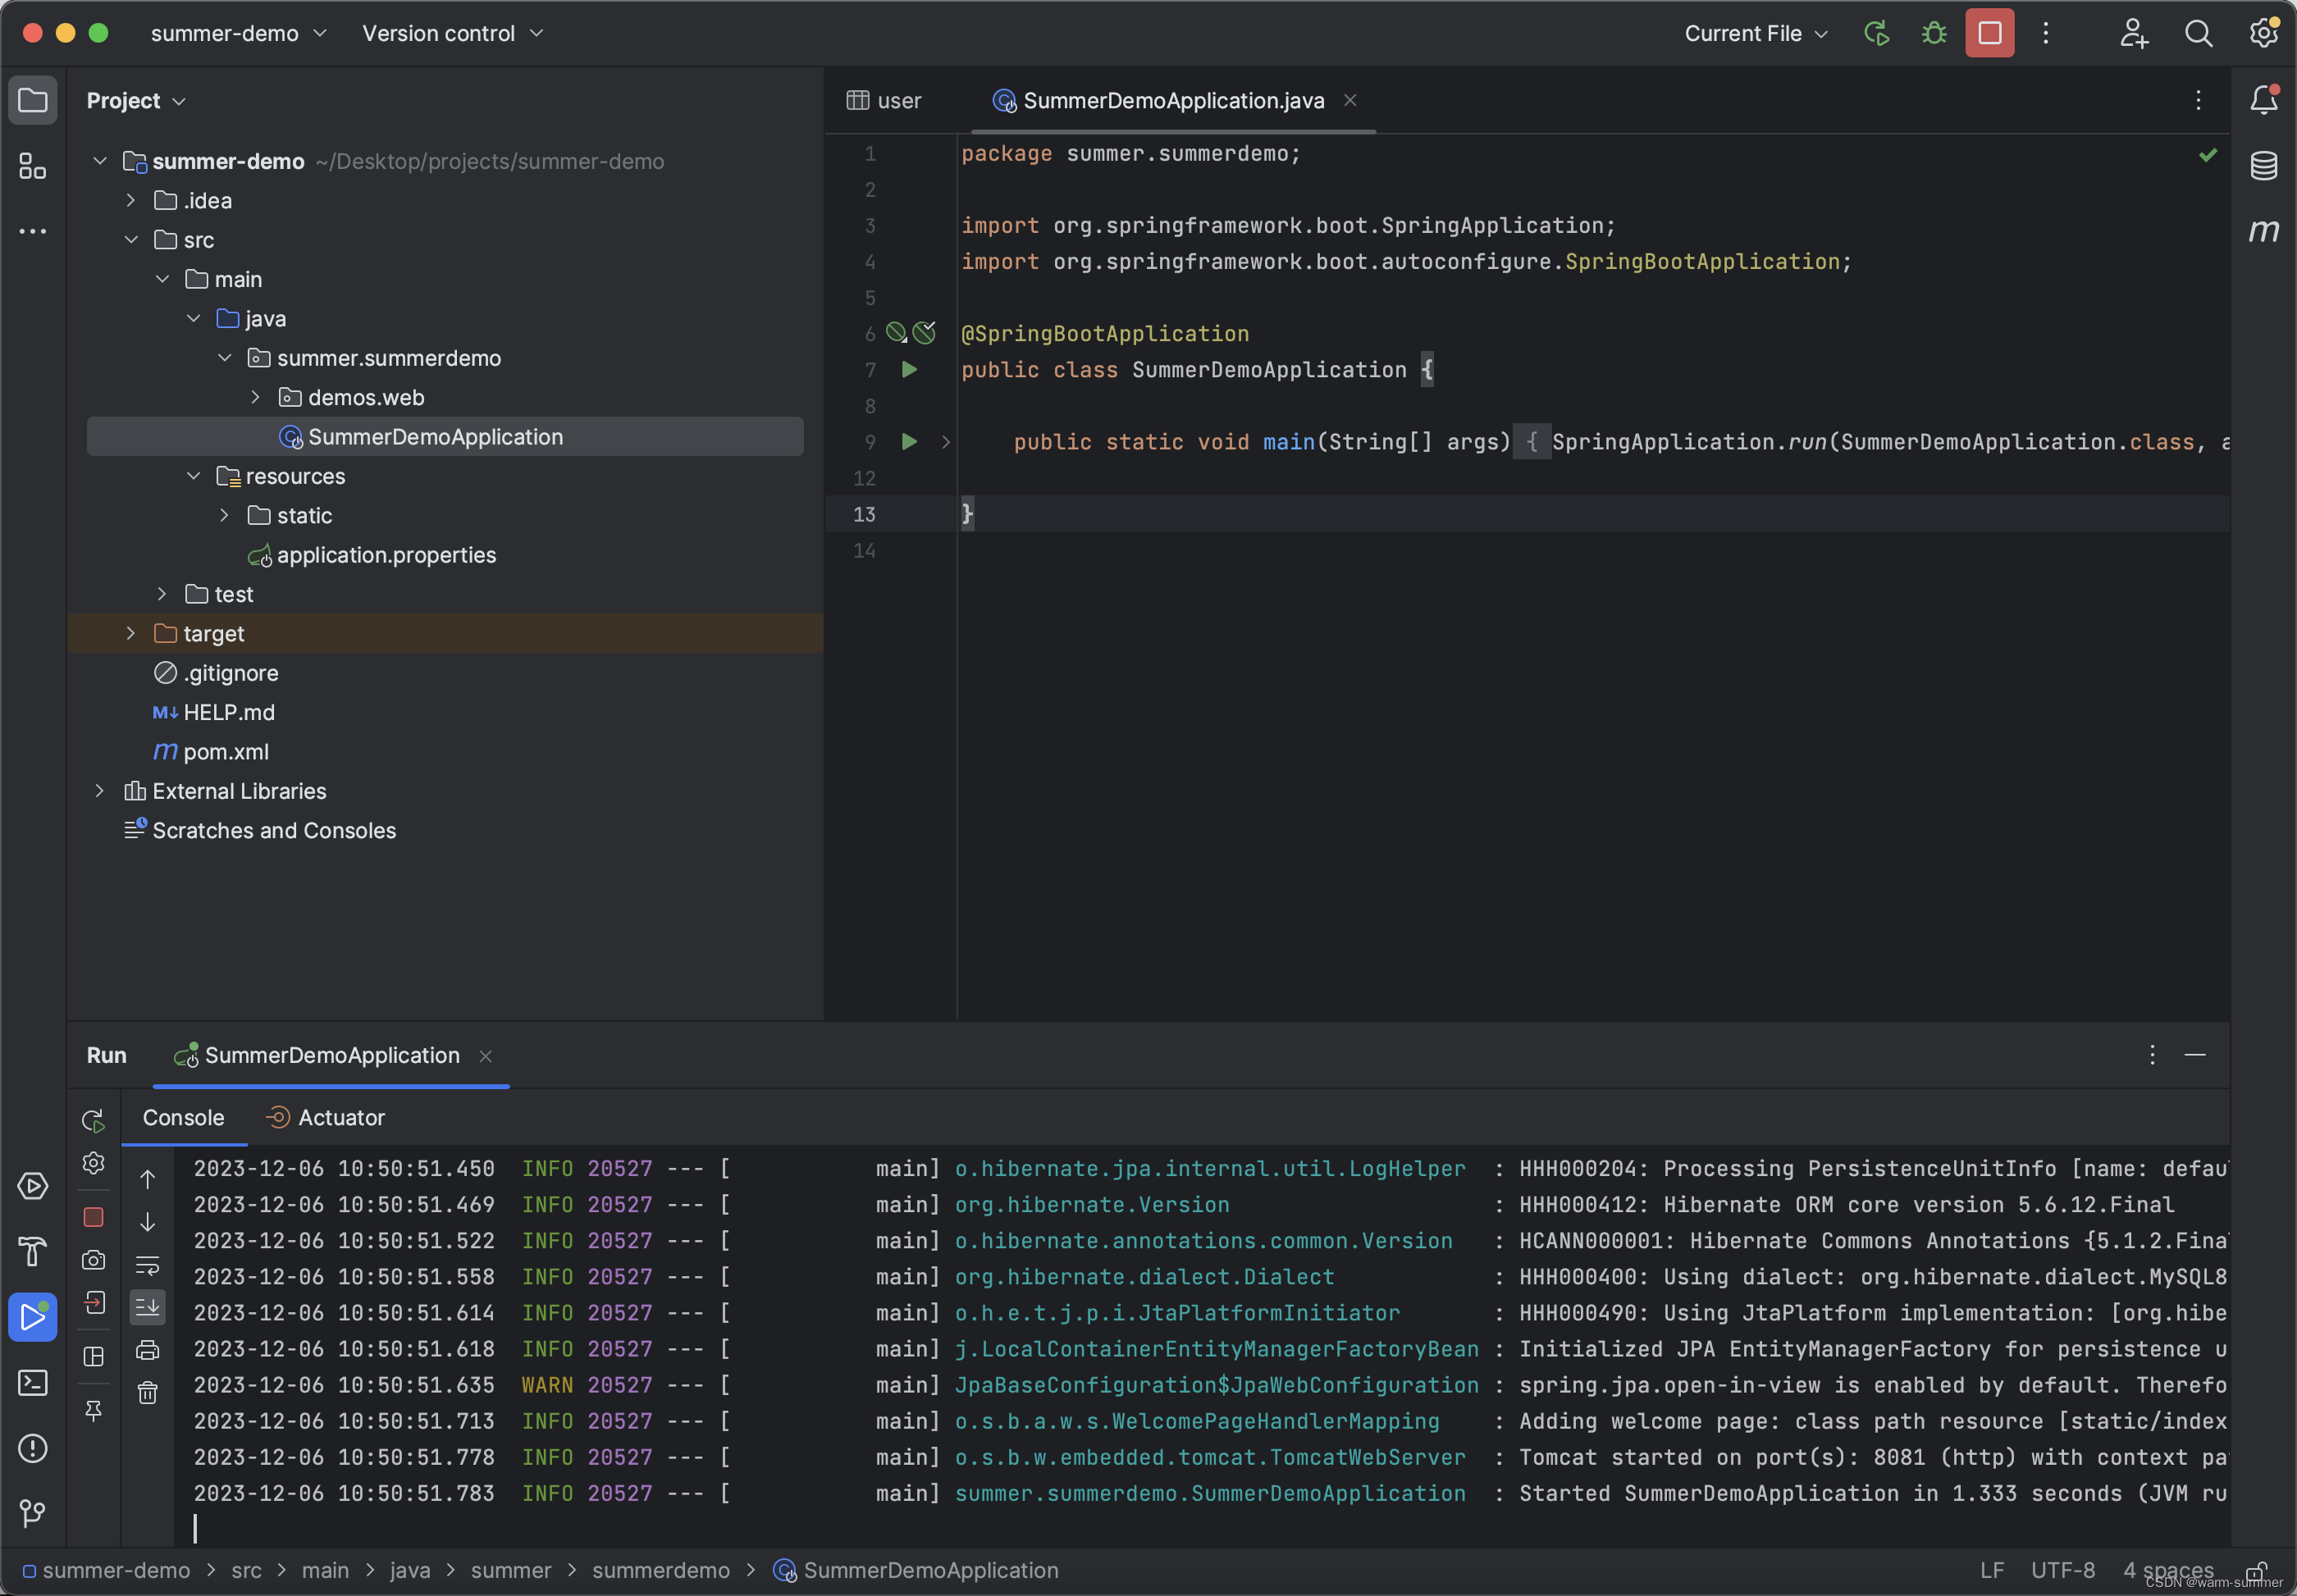Open the Services tool window
2297x1596 pixels.
(x=32, y=1186)
